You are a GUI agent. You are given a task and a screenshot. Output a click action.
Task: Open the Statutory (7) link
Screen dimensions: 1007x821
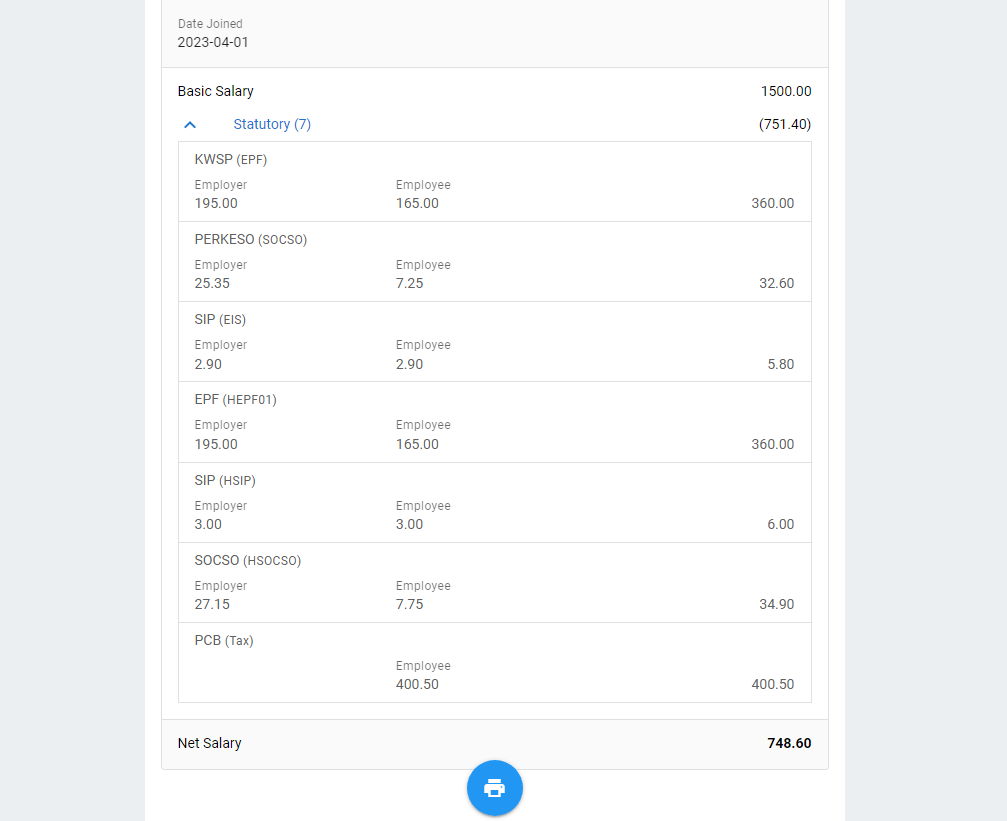click(272, 124)
